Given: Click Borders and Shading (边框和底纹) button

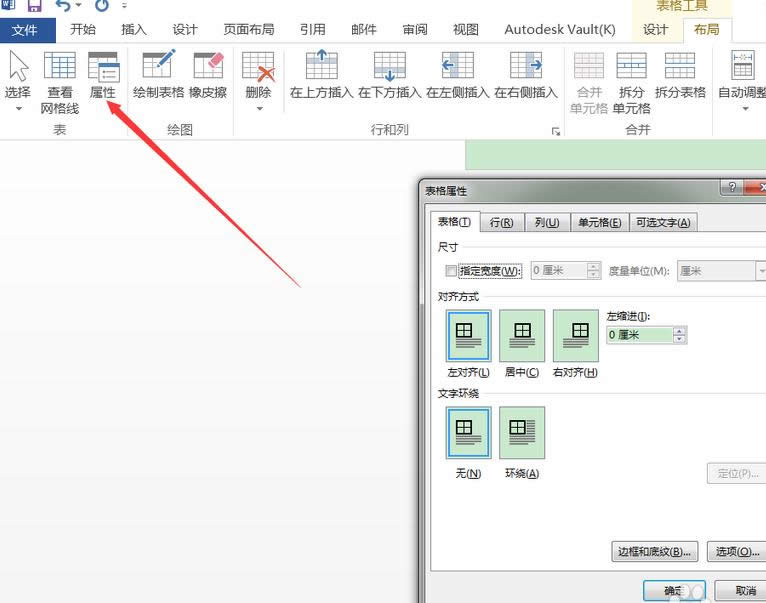Looking at the screenshot, I should pyautogui.click(x=655, y=552).
